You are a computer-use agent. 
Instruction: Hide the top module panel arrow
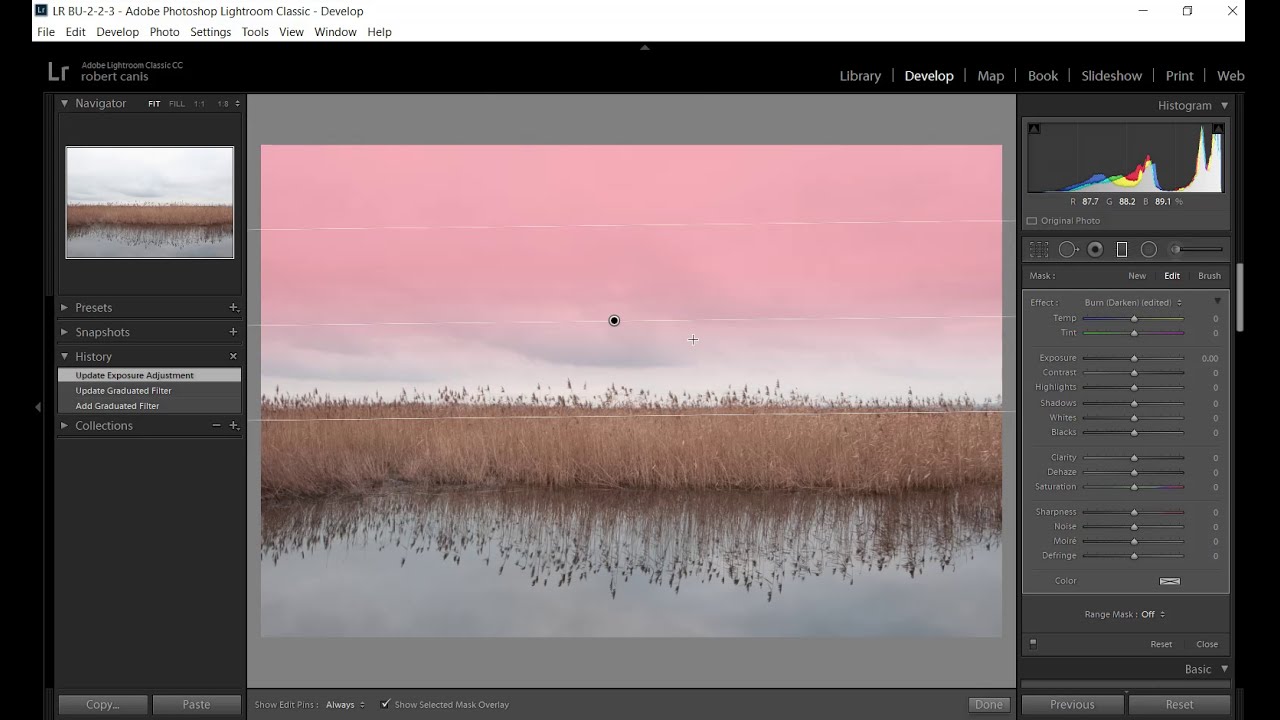[645, 47]
